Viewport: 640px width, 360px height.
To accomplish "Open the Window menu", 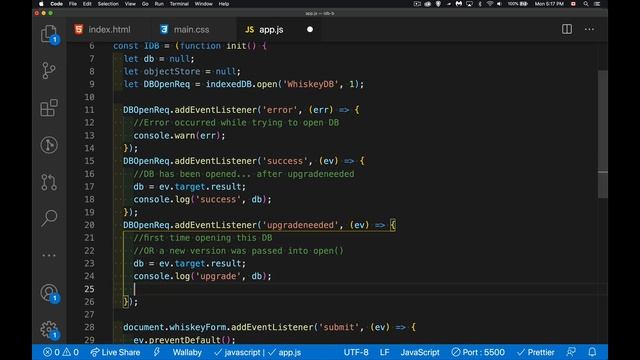I will point(203,4).
